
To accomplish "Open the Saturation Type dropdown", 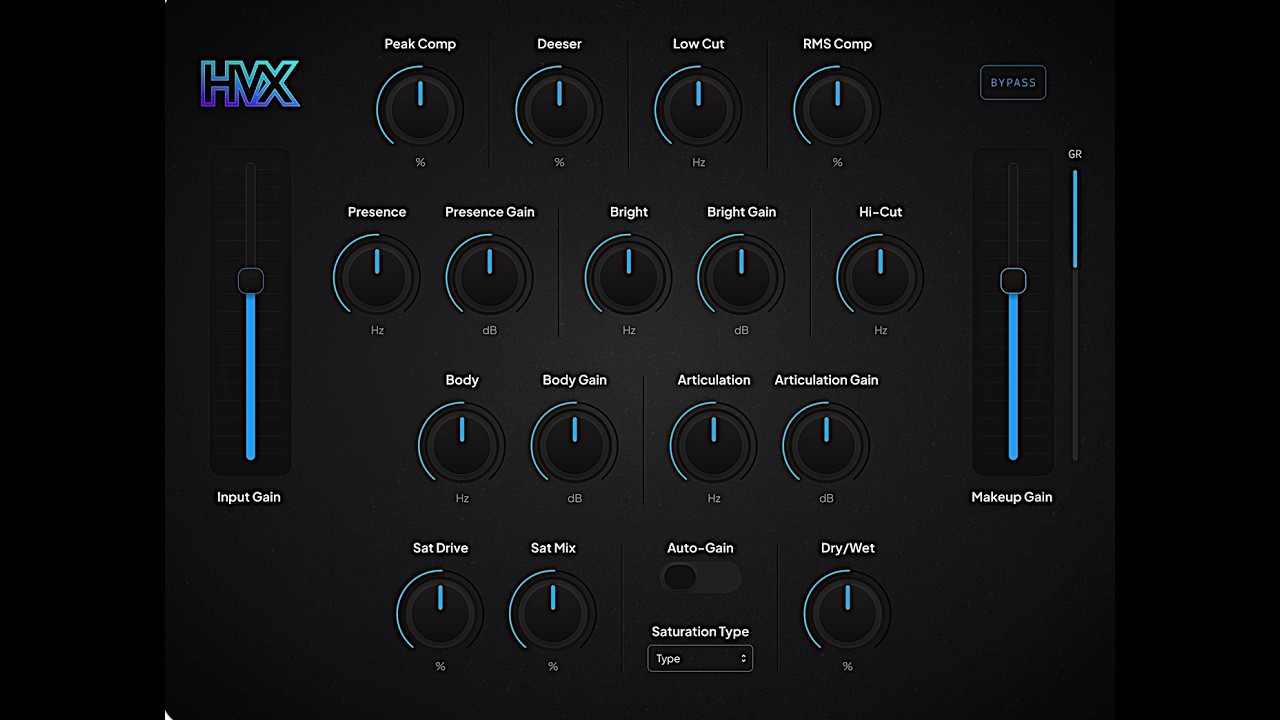I will point(700,658).
